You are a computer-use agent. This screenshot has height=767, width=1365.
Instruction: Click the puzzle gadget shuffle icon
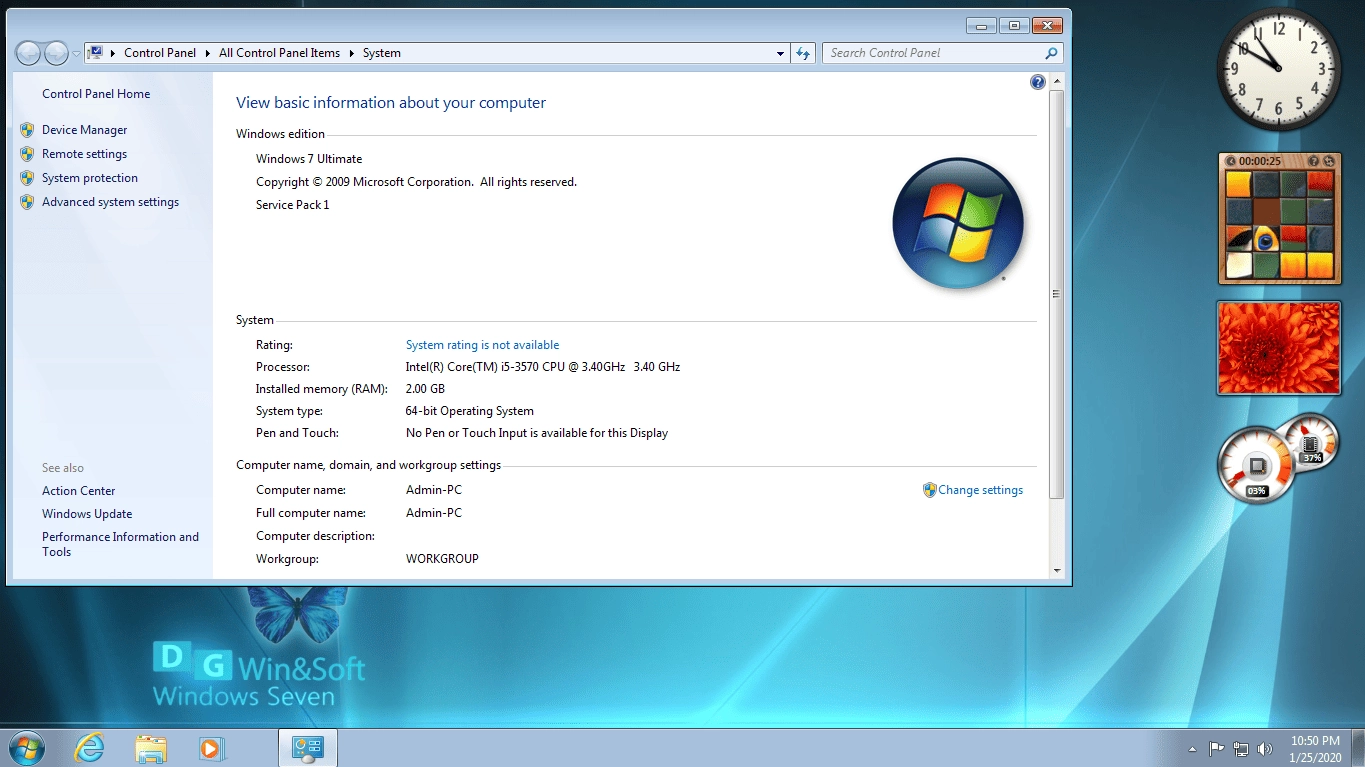click(x=1329, y=161)
